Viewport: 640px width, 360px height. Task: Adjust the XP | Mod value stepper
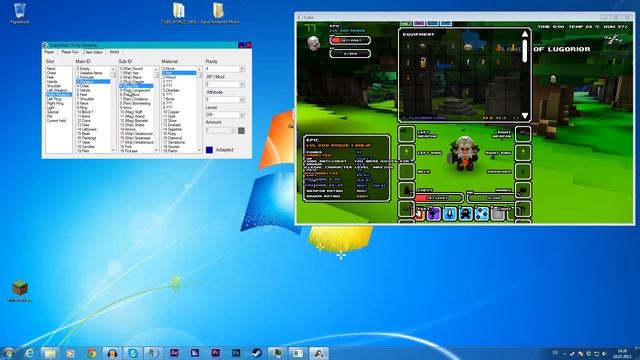tap(242, 84)
